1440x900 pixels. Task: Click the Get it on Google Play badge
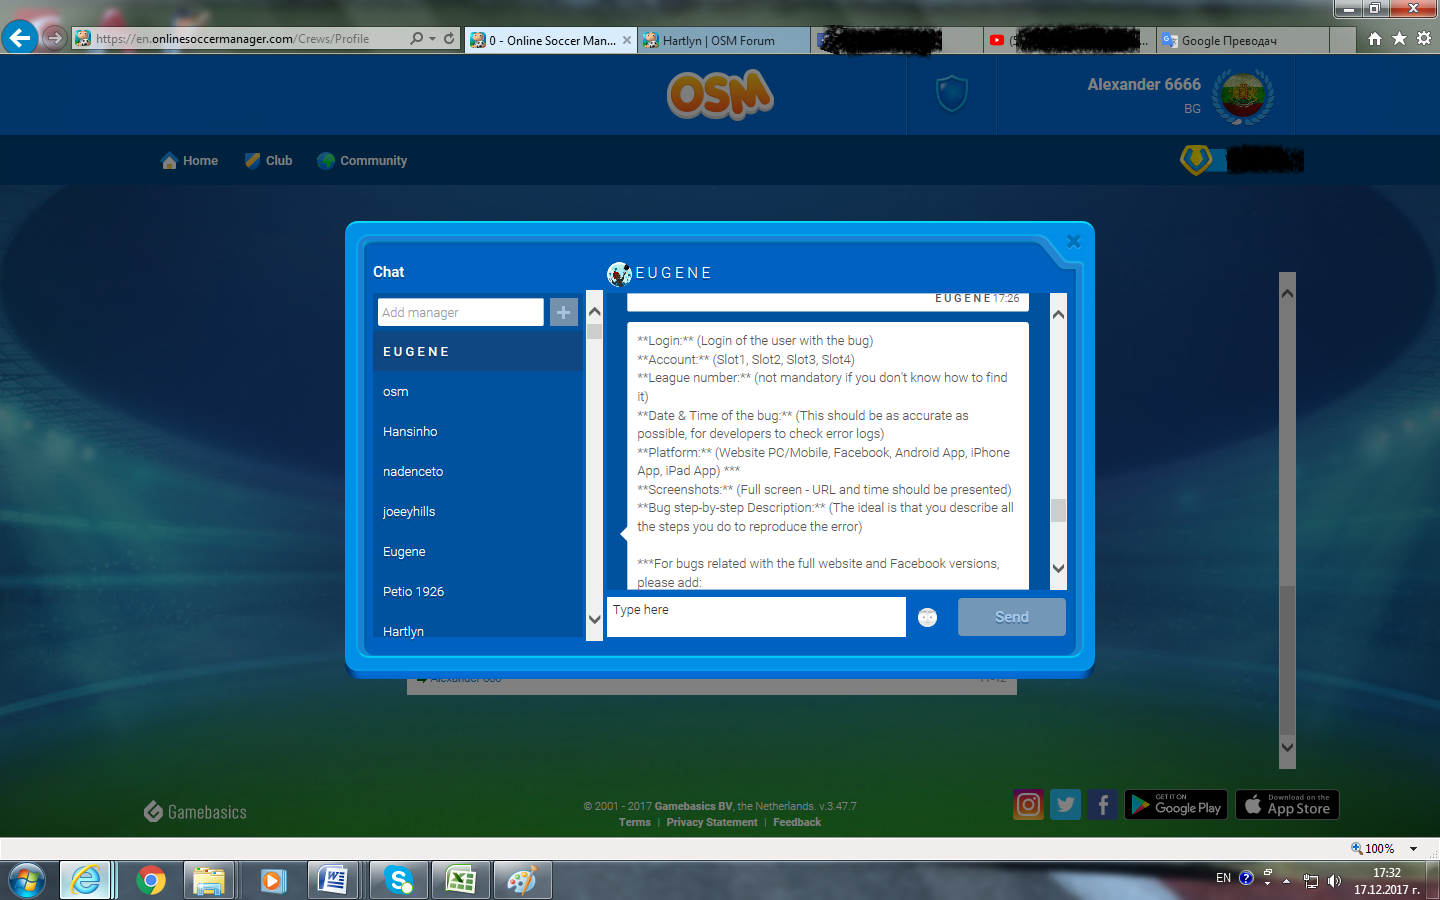pyautogui.click(x=1176, y=804)
